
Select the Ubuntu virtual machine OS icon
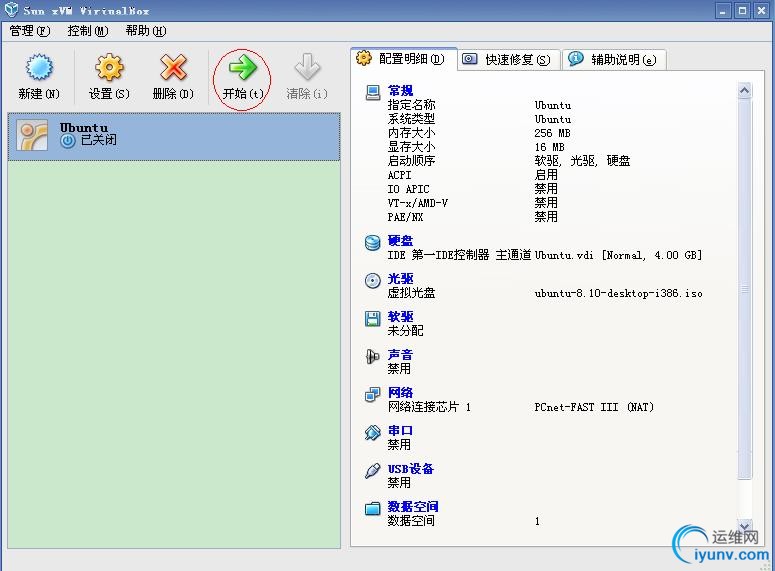click(32, 134)
